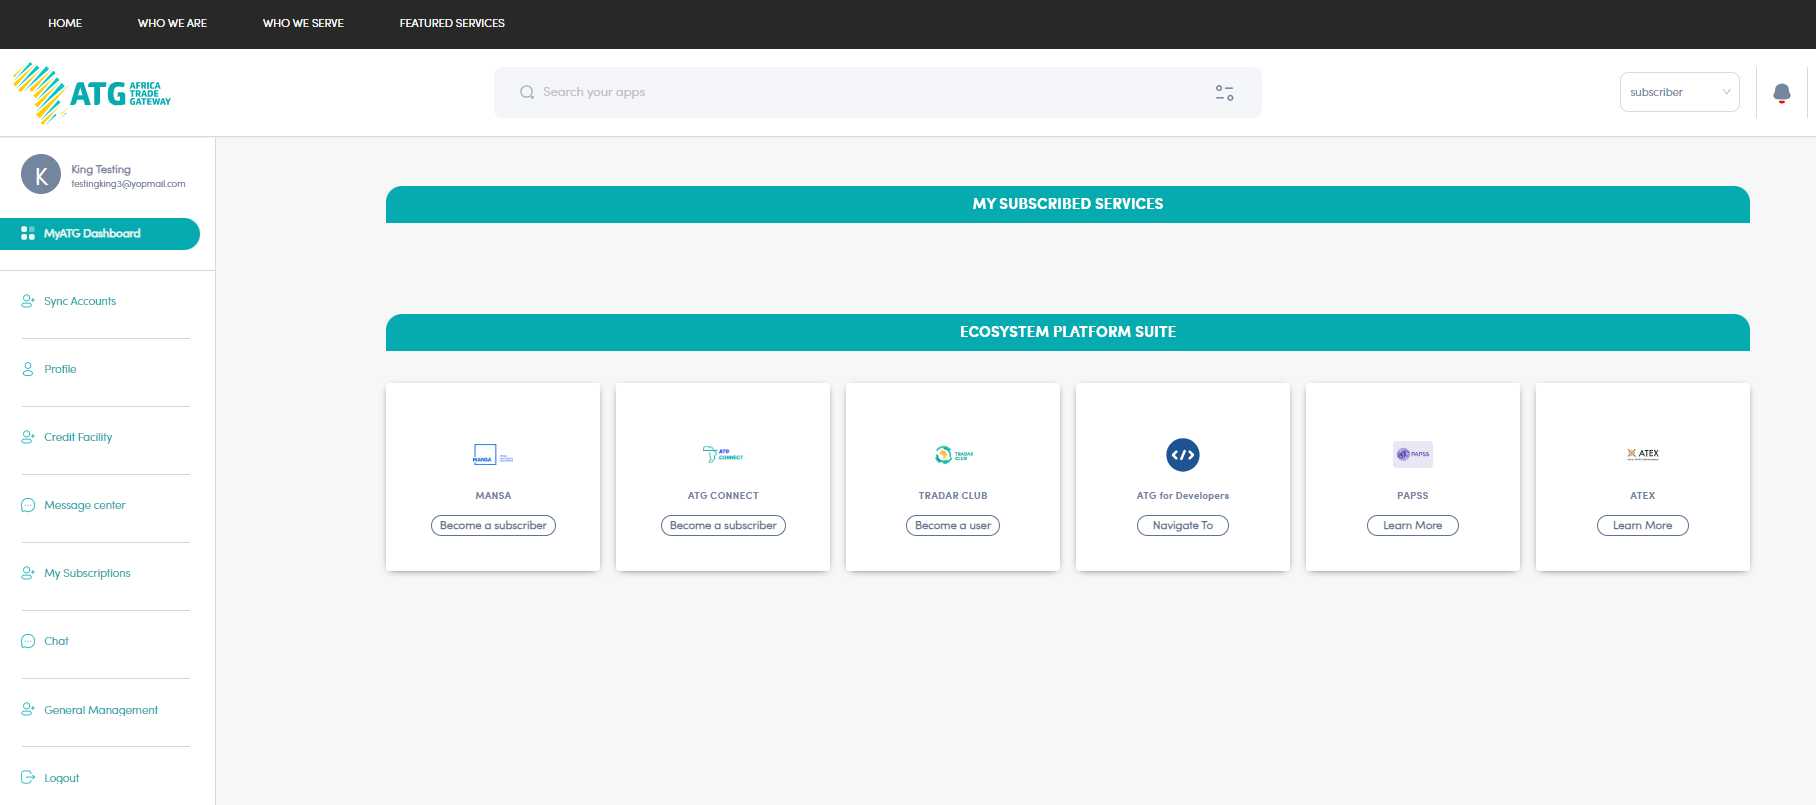This screenshot has width=1816, height=805.
Task: Click the testingking3@yopmail.com email text
Action: click(x=128, y=184)
